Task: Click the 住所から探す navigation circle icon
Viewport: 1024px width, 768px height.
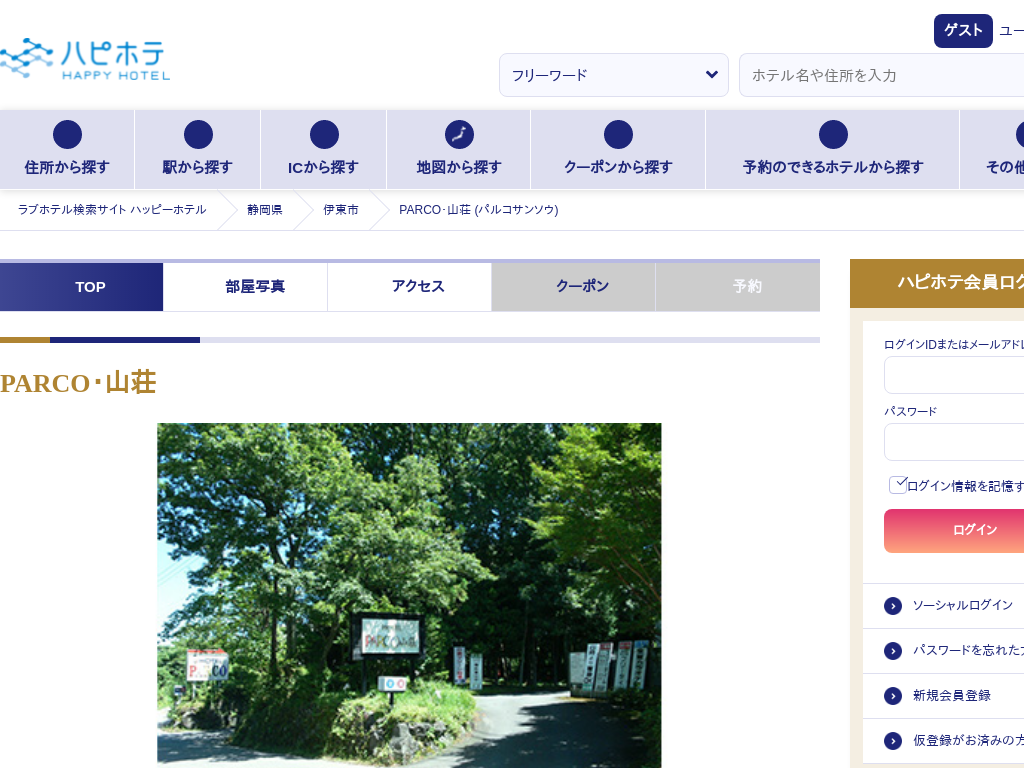Action: [x=67, y=135]
